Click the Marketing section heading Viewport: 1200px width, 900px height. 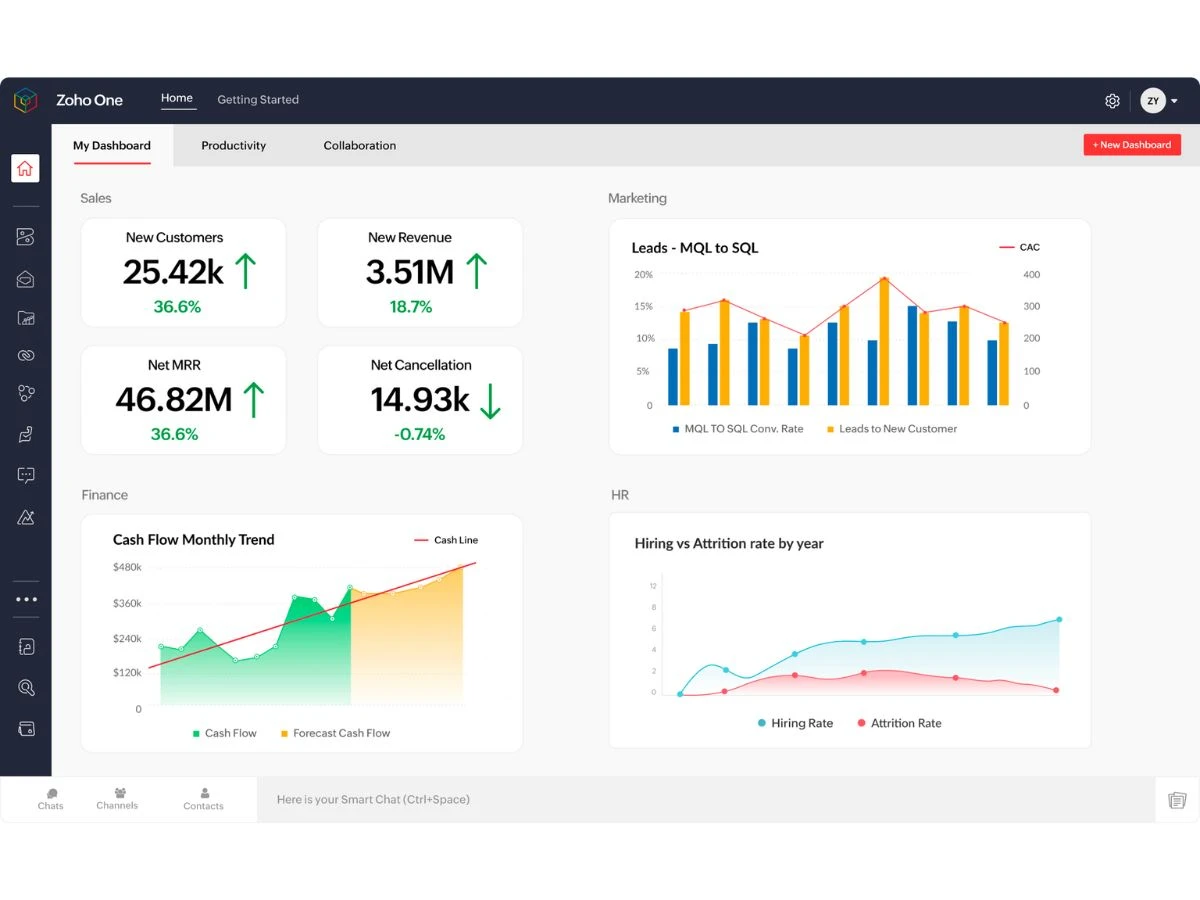click(x=637, y=198)
